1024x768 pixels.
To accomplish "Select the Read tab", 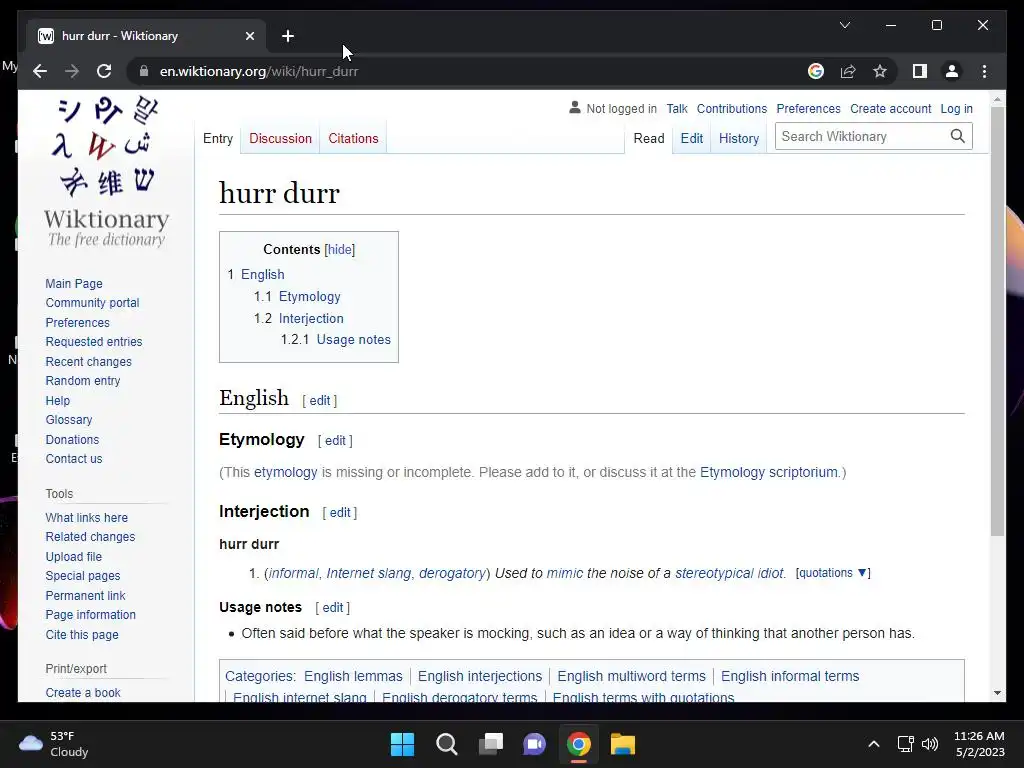I will point(648,138).
